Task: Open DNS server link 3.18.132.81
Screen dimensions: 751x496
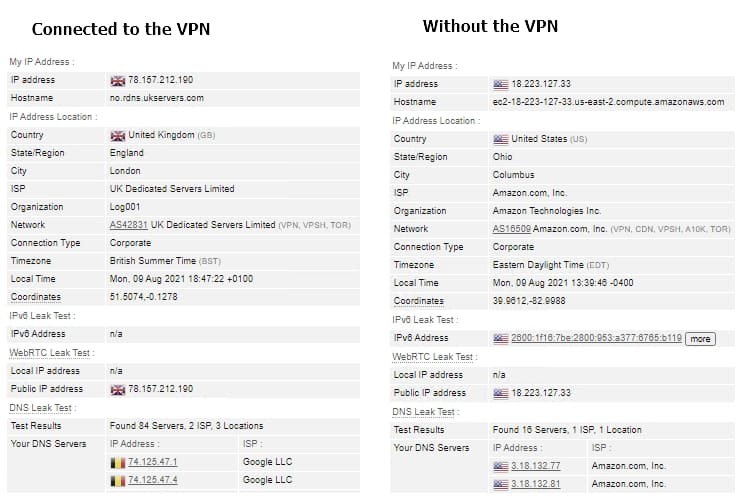Action: pos(535,484)
